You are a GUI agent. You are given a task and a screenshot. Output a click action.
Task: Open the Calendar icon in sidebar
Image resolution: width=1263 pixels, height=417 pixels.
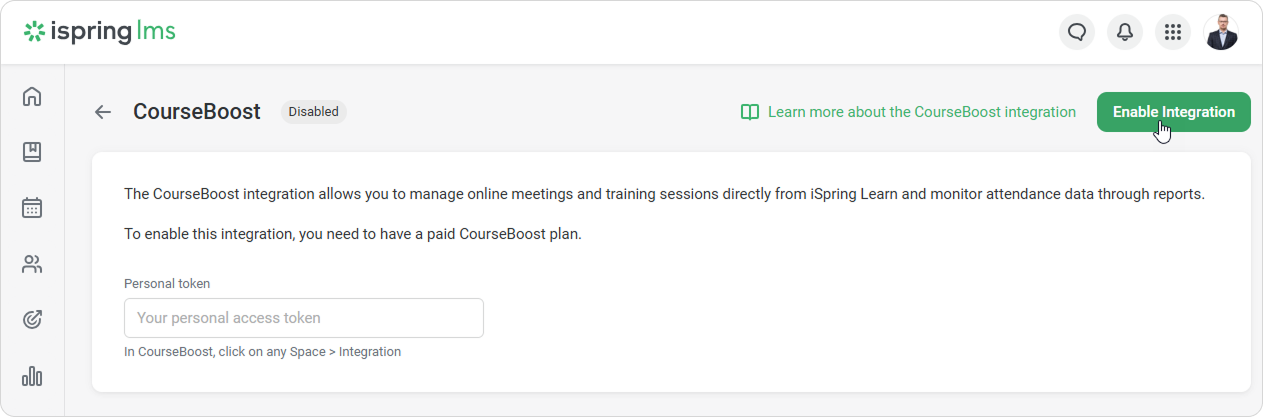pos(32,208)
